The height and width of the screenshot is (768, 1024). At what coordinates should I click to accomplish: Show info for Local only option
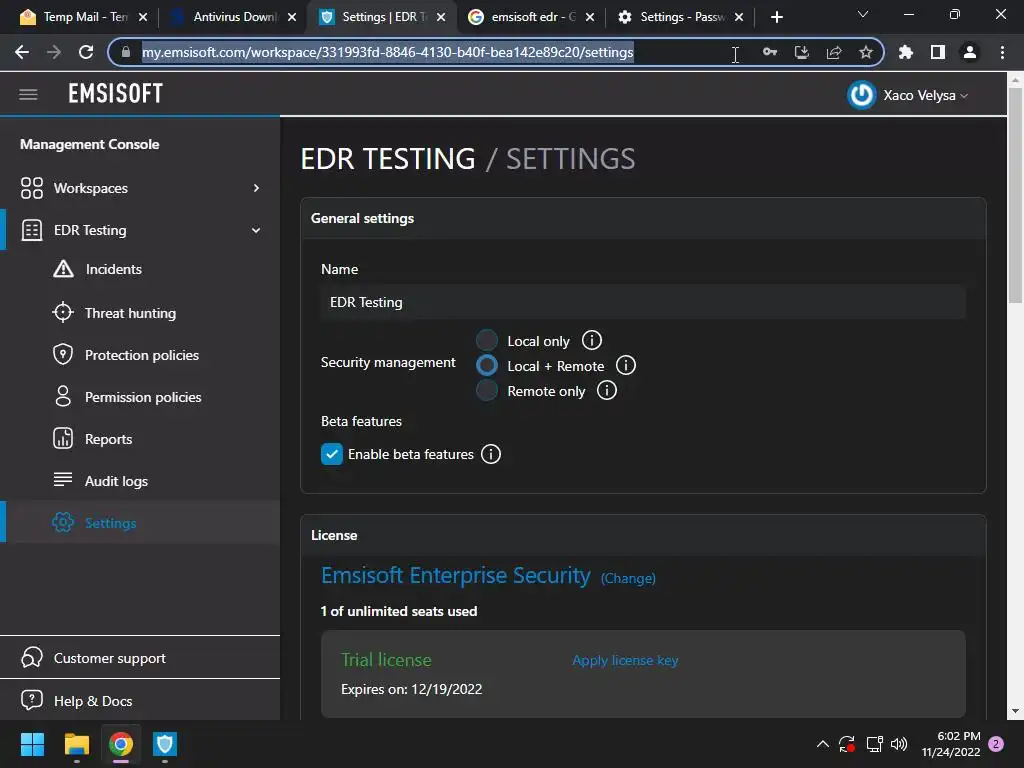pyautogui.click(x=592, y=340)
